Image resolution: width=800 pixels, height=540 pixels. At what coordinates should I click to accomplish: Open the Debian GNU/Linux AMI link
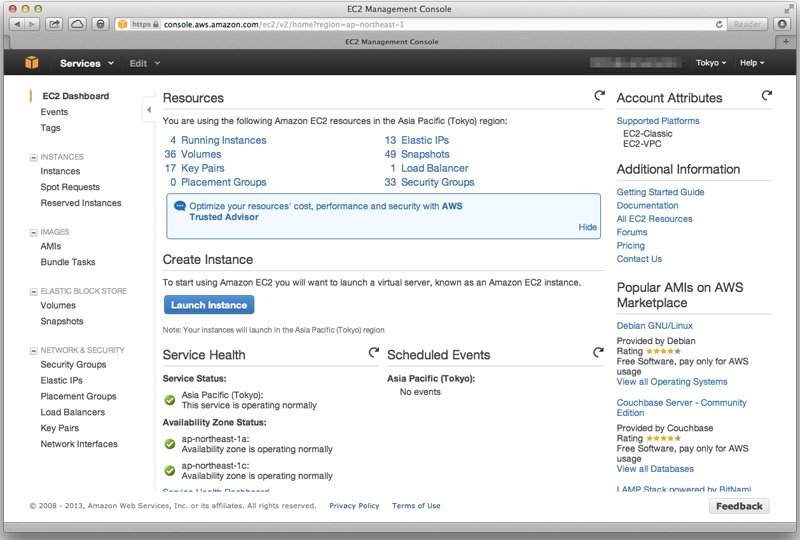point(655,326)
